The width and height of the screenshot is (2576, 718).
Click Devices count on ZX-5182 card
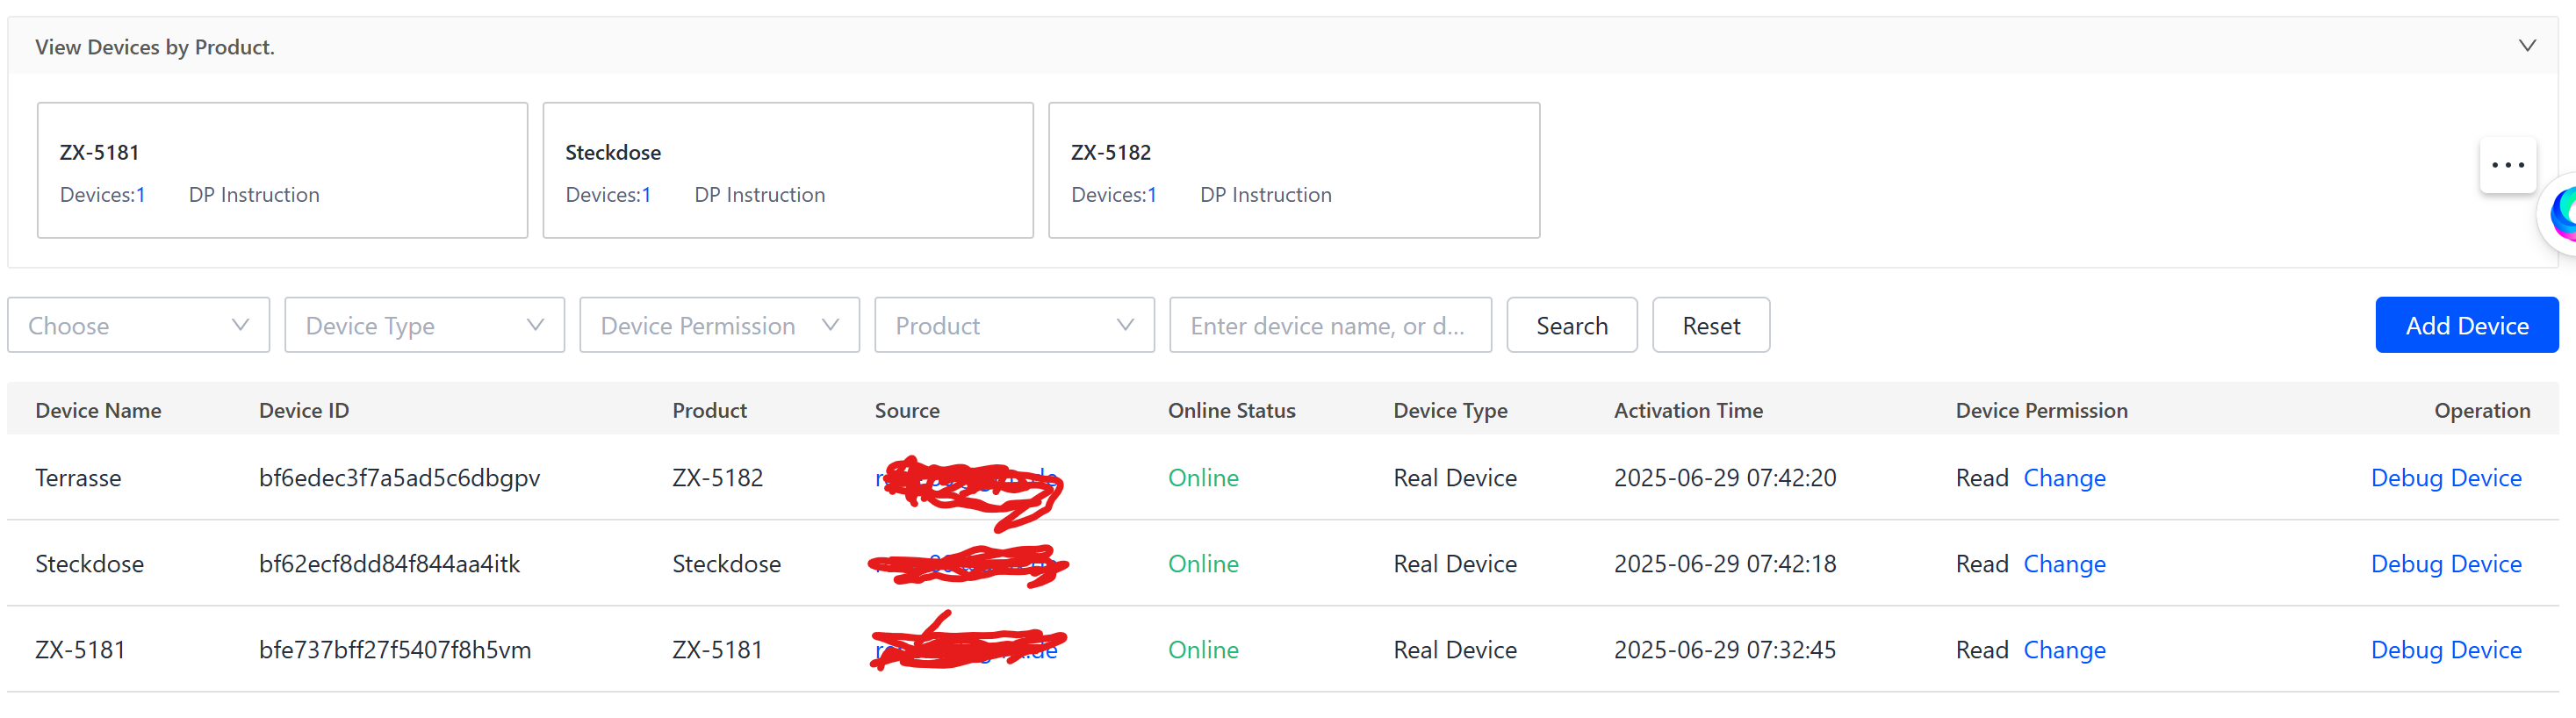1113,195
